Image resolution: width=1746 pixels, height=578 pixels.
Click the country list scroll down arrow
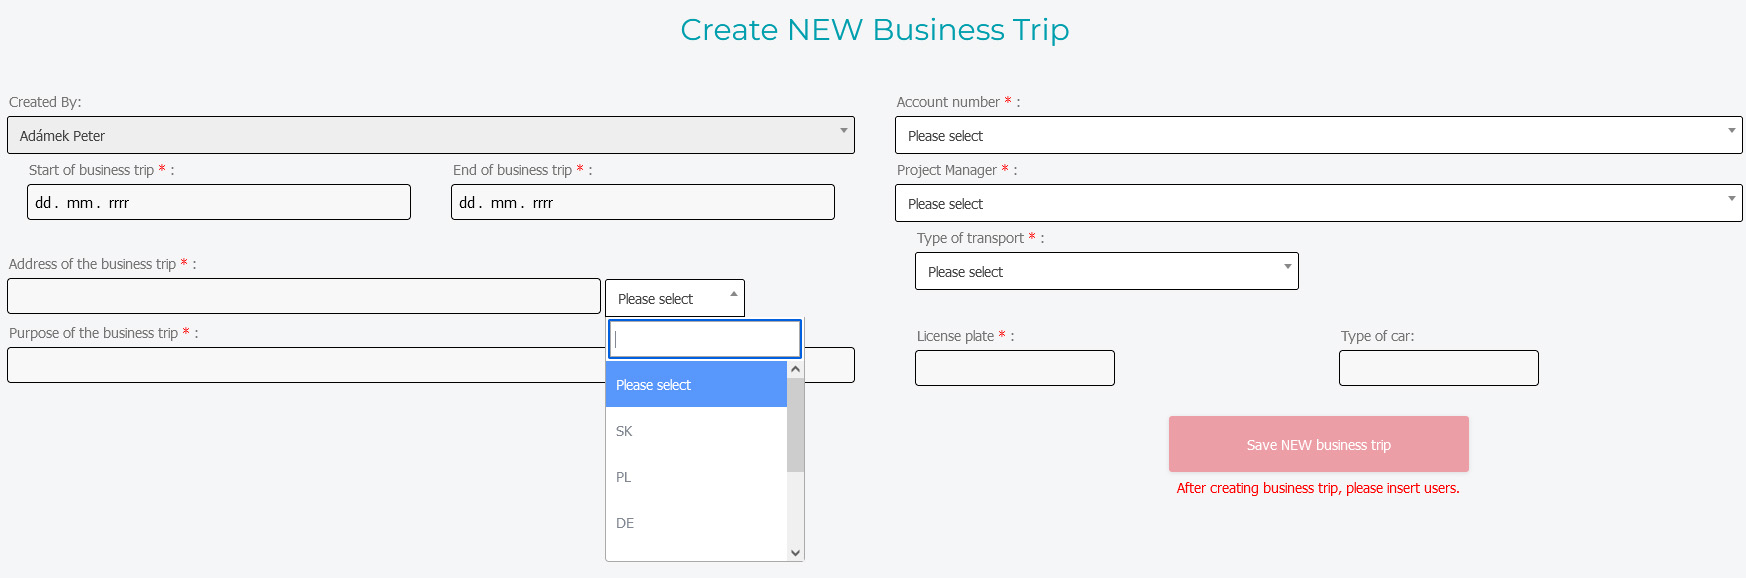point(796,552)
